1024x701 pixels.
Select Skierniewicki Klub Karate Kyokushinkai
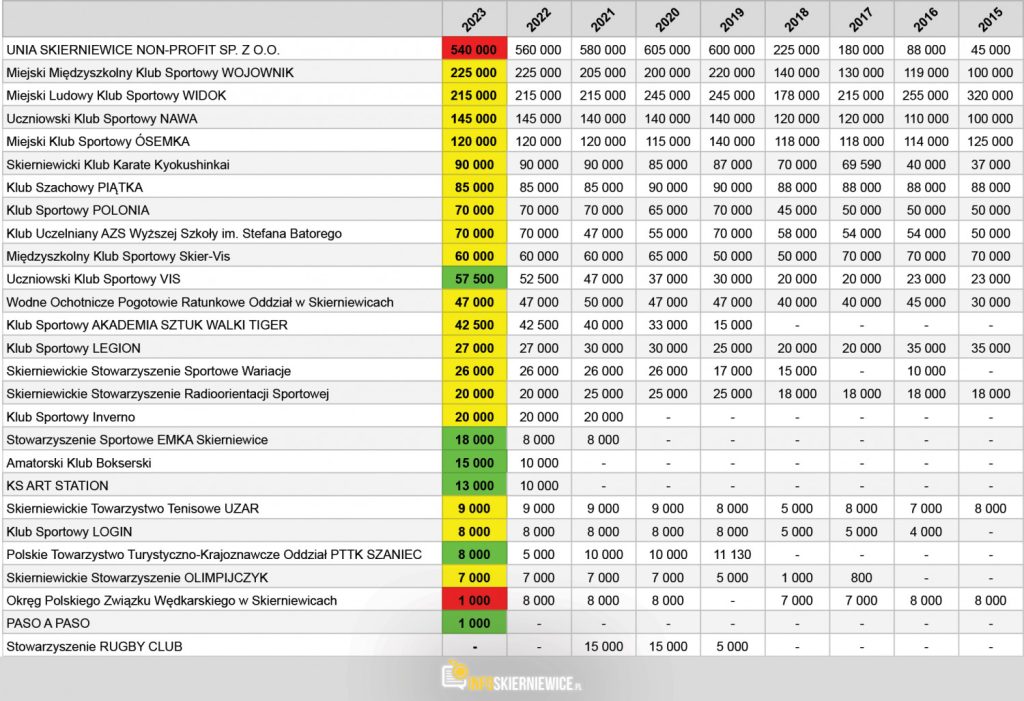[x=118, y=165]
